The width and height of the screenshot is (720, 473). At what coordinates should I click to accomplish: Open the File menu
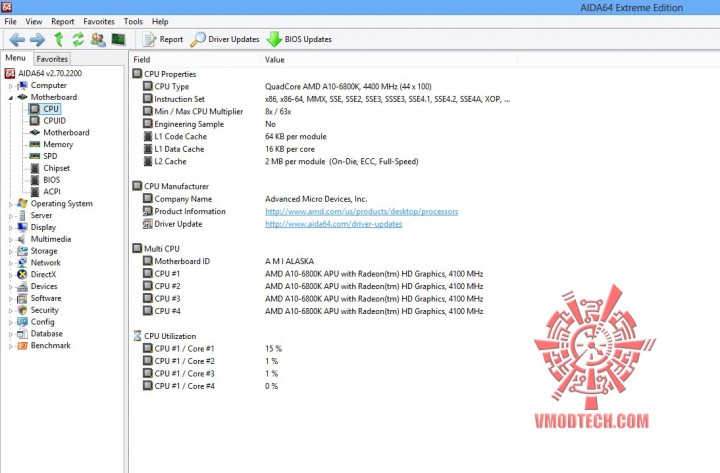pyautogui.click(x=11, y=22)
